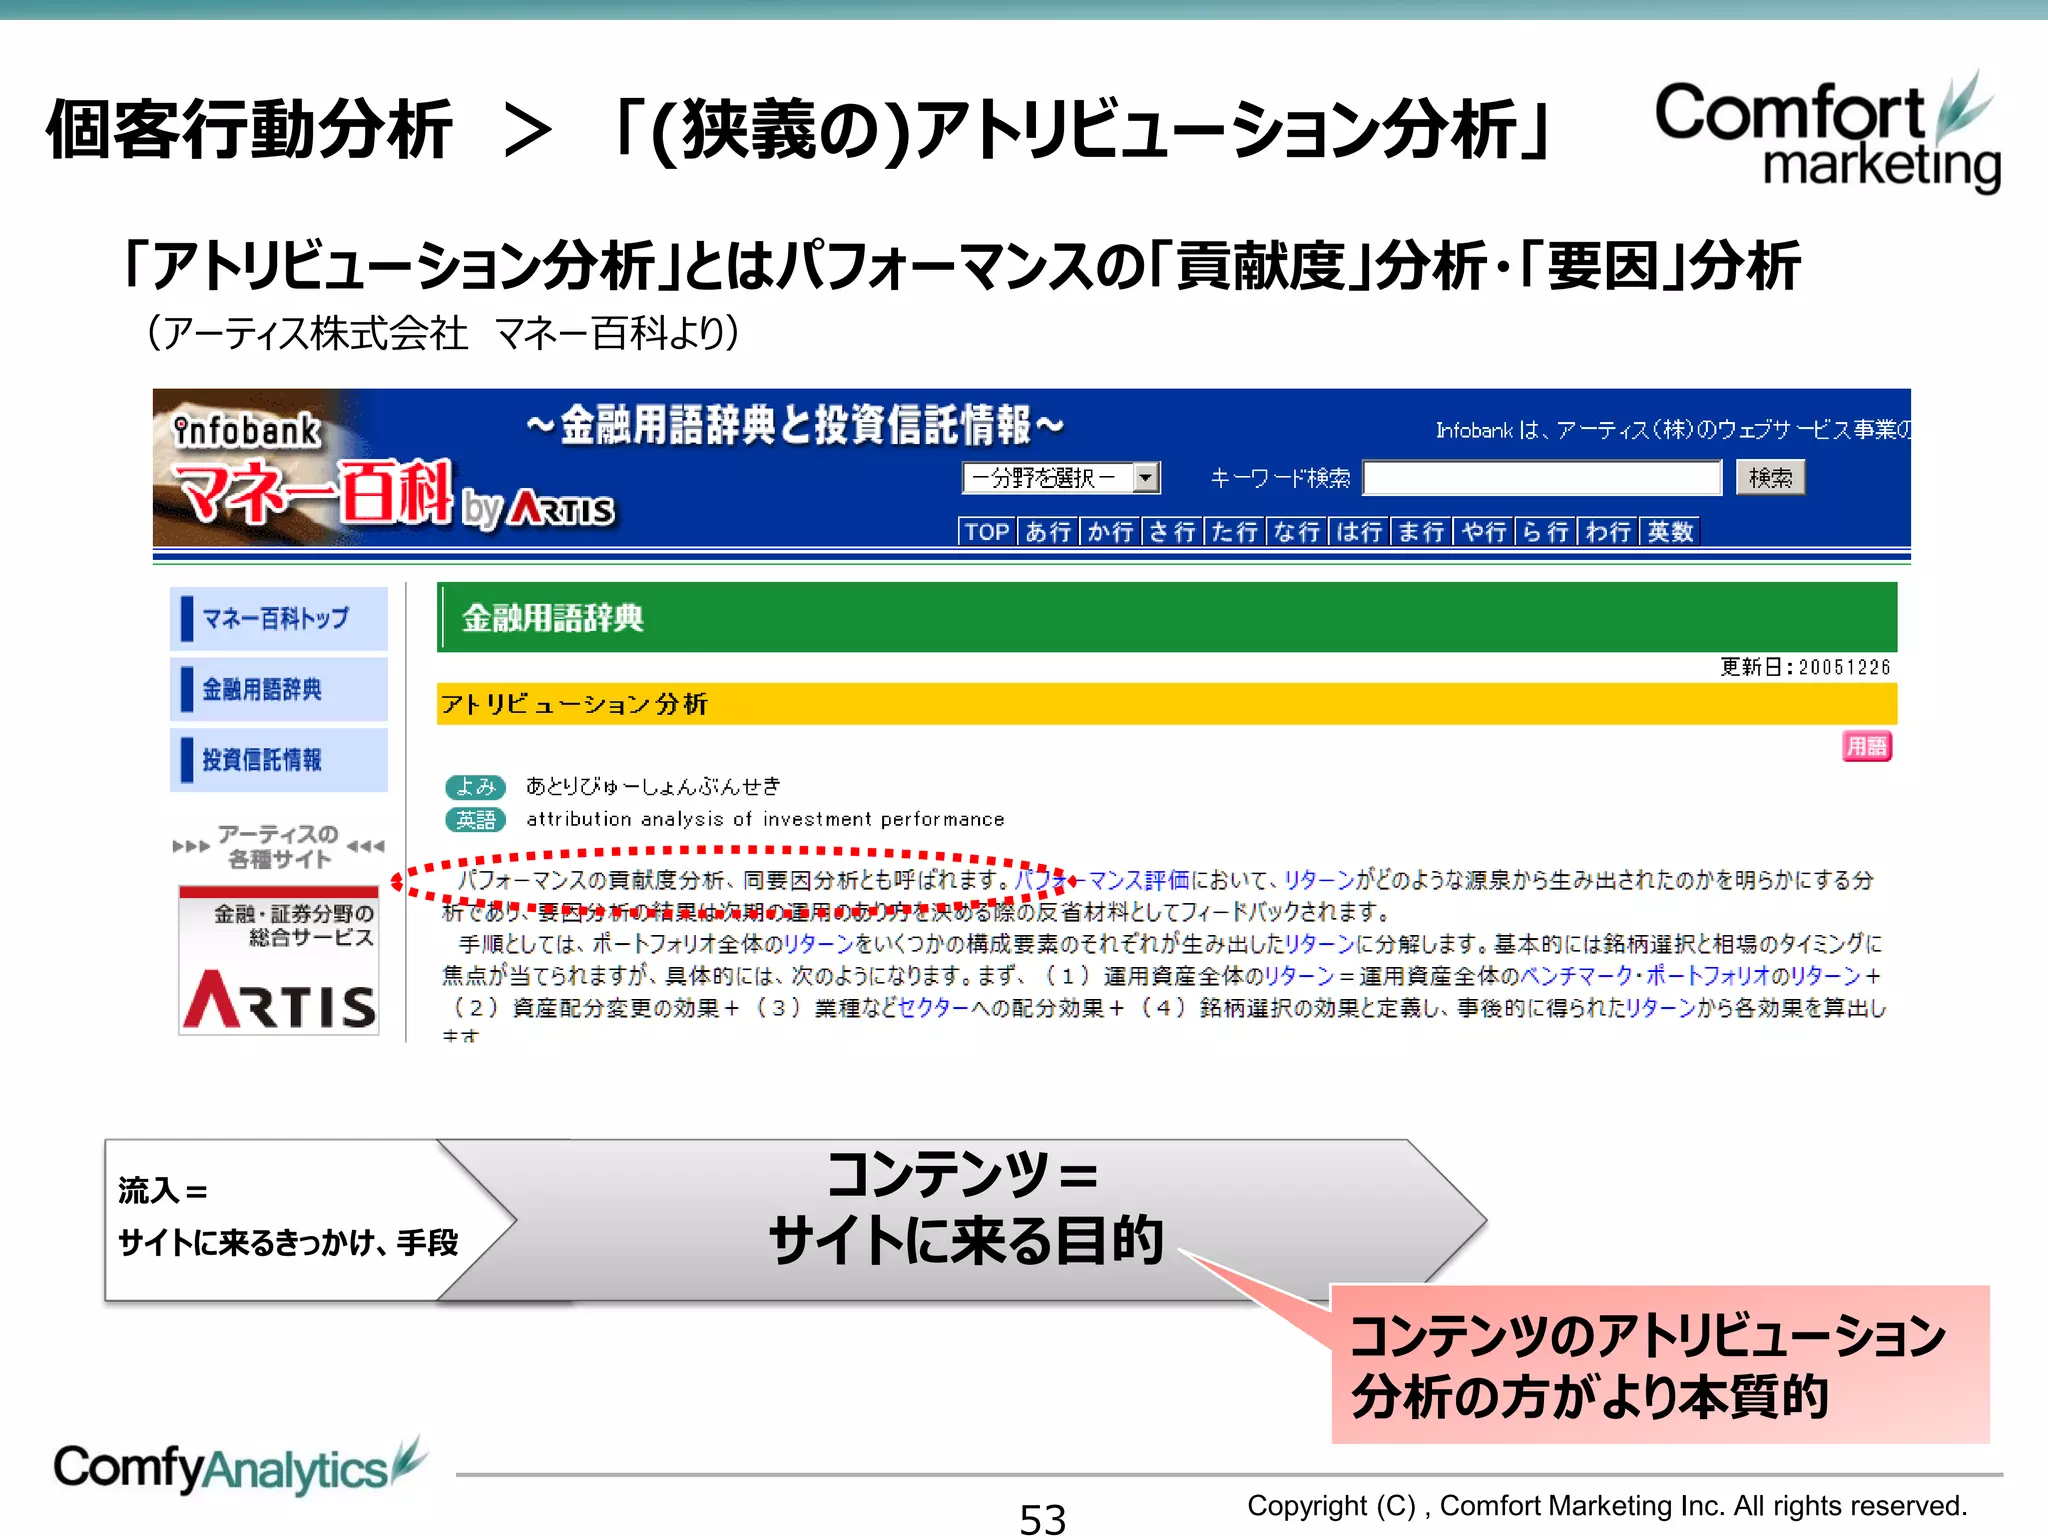Select the ら行 index tab
Image resolution: width=2048 pixels, height=1536 pixels.
click(1546, 532)
